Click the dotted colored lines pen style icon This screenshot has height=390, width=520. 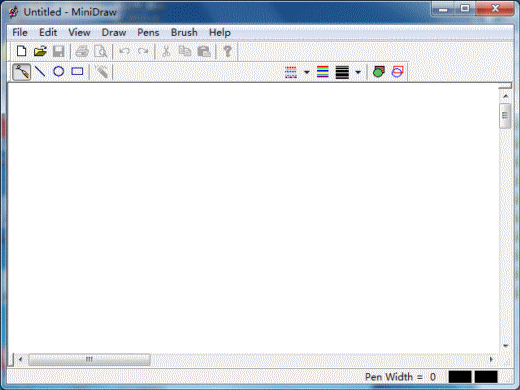[x=291, y=72]
